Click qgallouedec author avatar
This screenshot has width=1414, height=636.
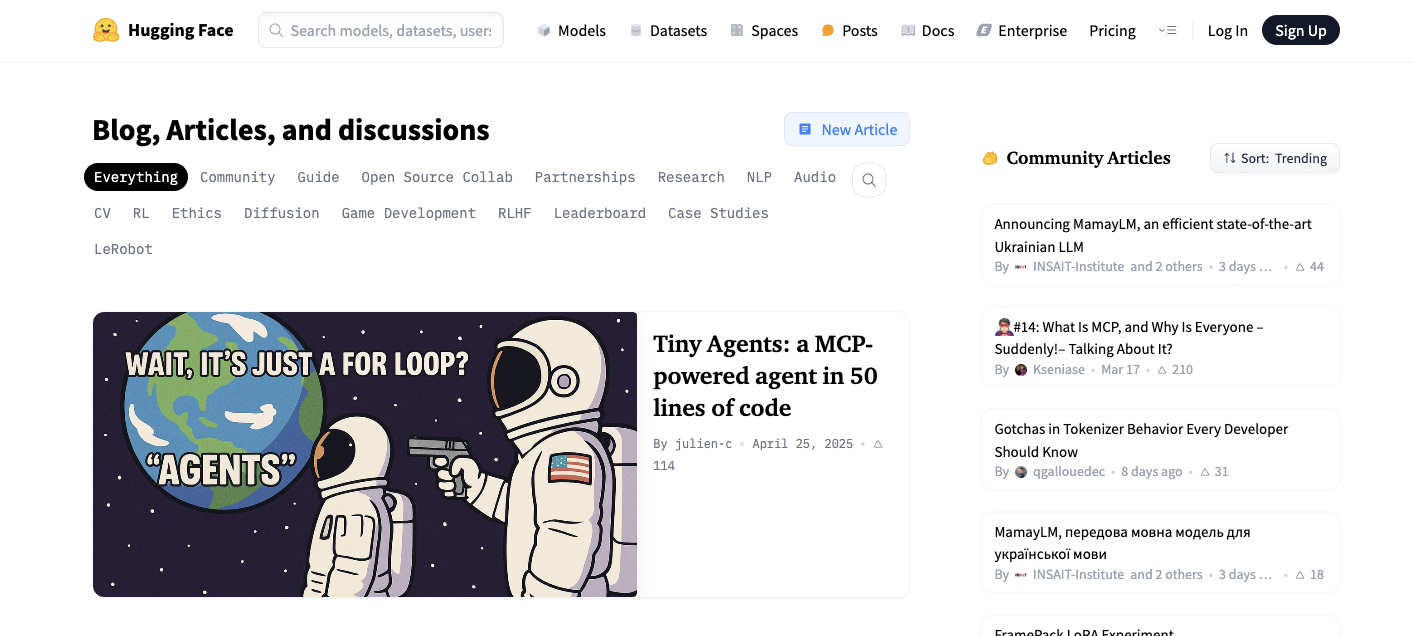click(x=1021, y=472)
